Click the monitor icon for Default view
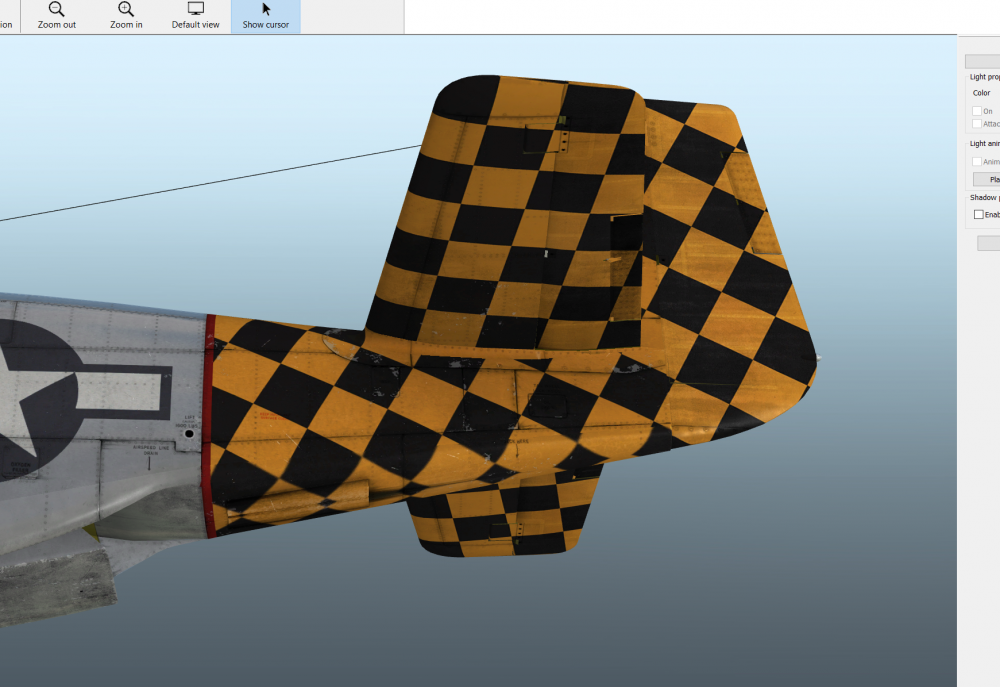Screen dimensions: 1000x687 coord(194,9)
